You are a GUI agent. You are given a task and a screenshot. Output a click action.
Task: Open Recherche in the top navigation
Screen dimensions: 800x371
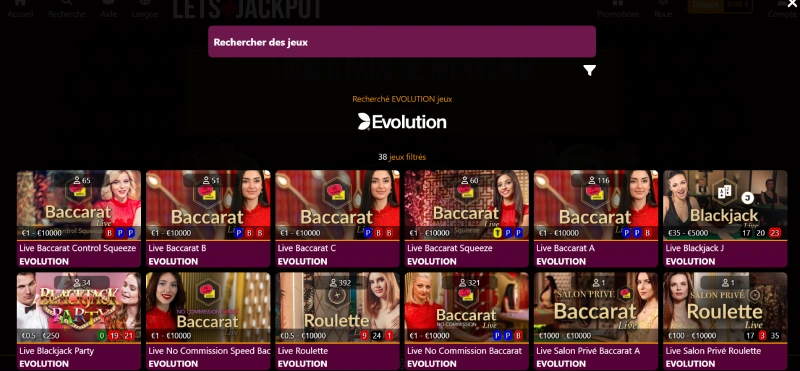[67, 9]
